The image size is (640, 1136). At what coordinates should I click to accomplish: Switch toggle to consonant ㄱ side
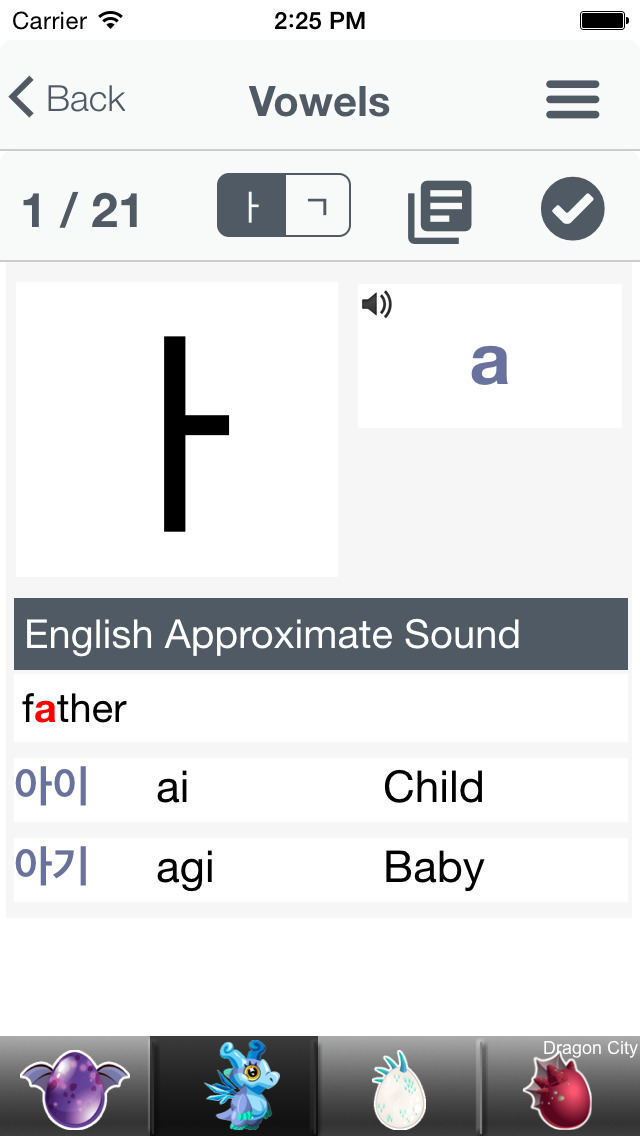pyautogui.click(x=318, y=205)
